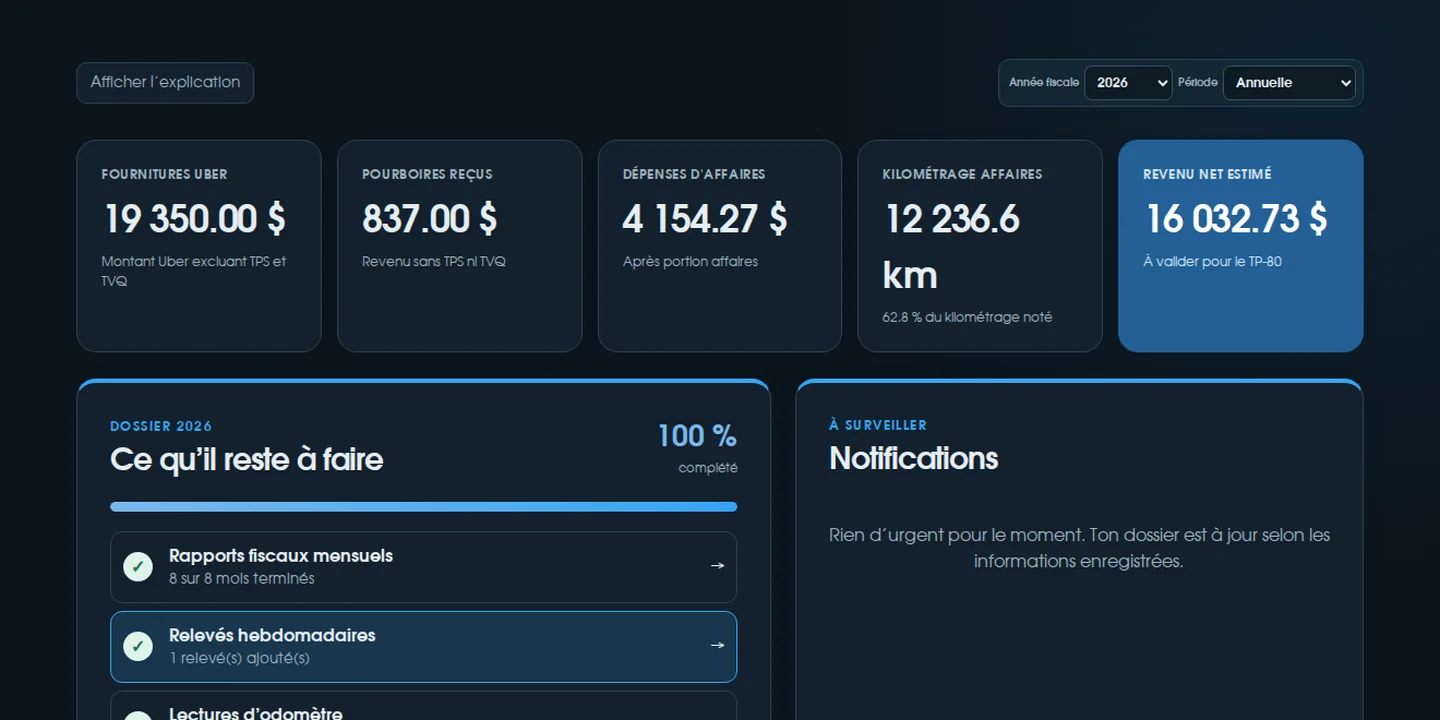Click the 8 sur 8 mois terminés text
This screenshot has width=1440, height=720.
pos(242,579)
